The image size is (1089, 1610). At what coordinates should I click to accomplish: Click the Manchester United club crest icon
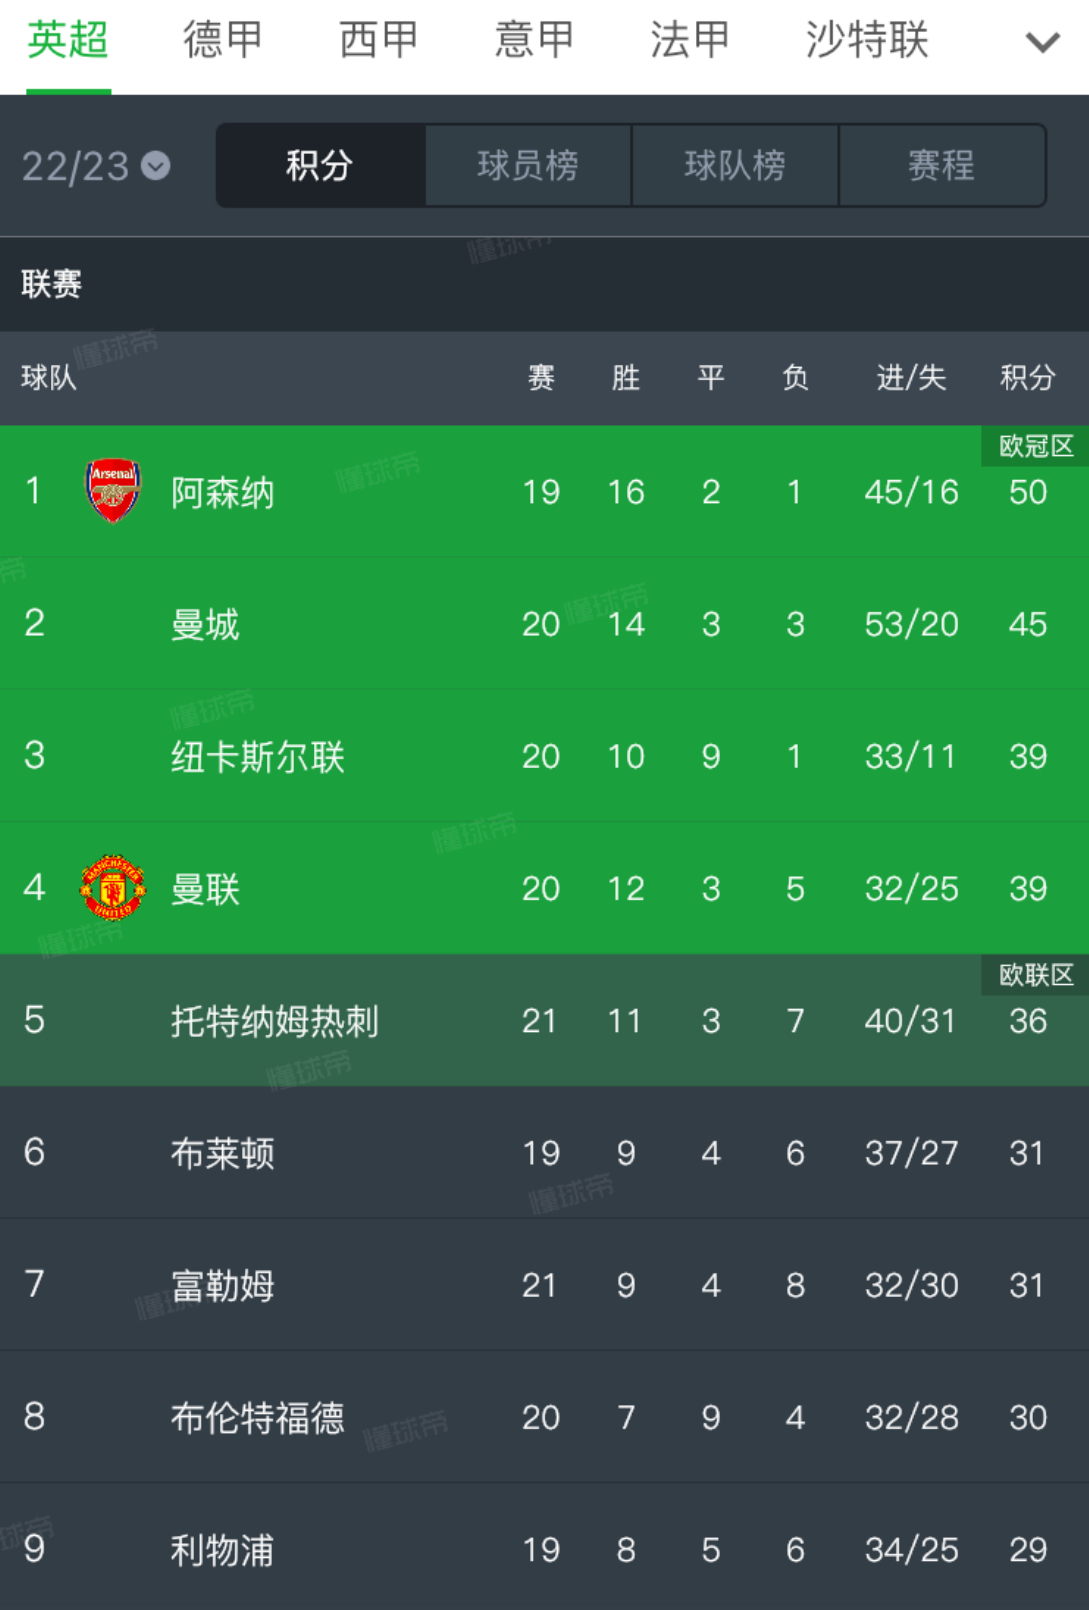[113, 886]
